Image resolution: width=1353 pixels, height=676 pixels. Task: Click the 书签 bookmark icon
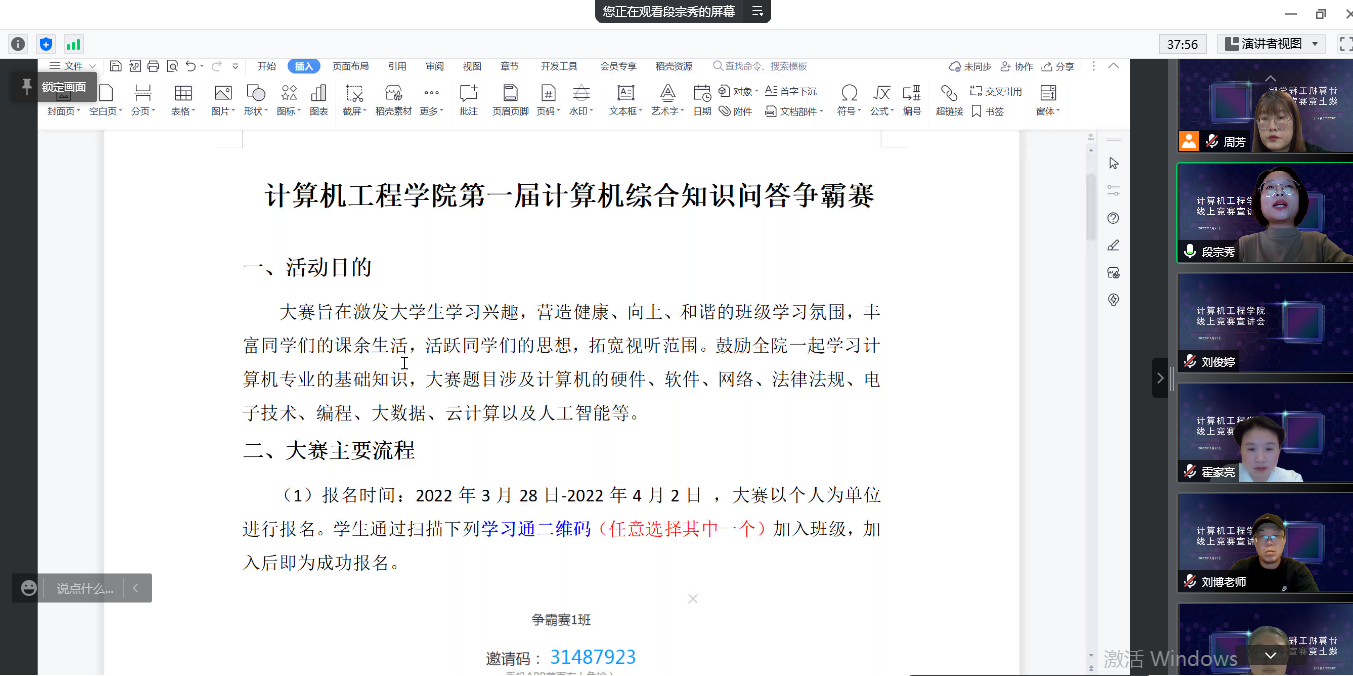coord(987,112)
